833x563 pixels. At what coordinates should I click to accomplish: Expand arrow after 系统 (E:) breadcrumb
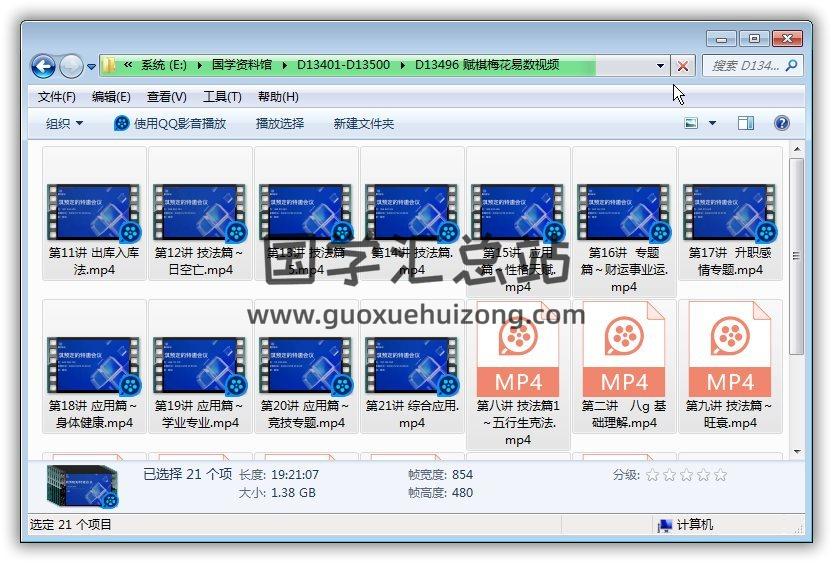(199, 66)
